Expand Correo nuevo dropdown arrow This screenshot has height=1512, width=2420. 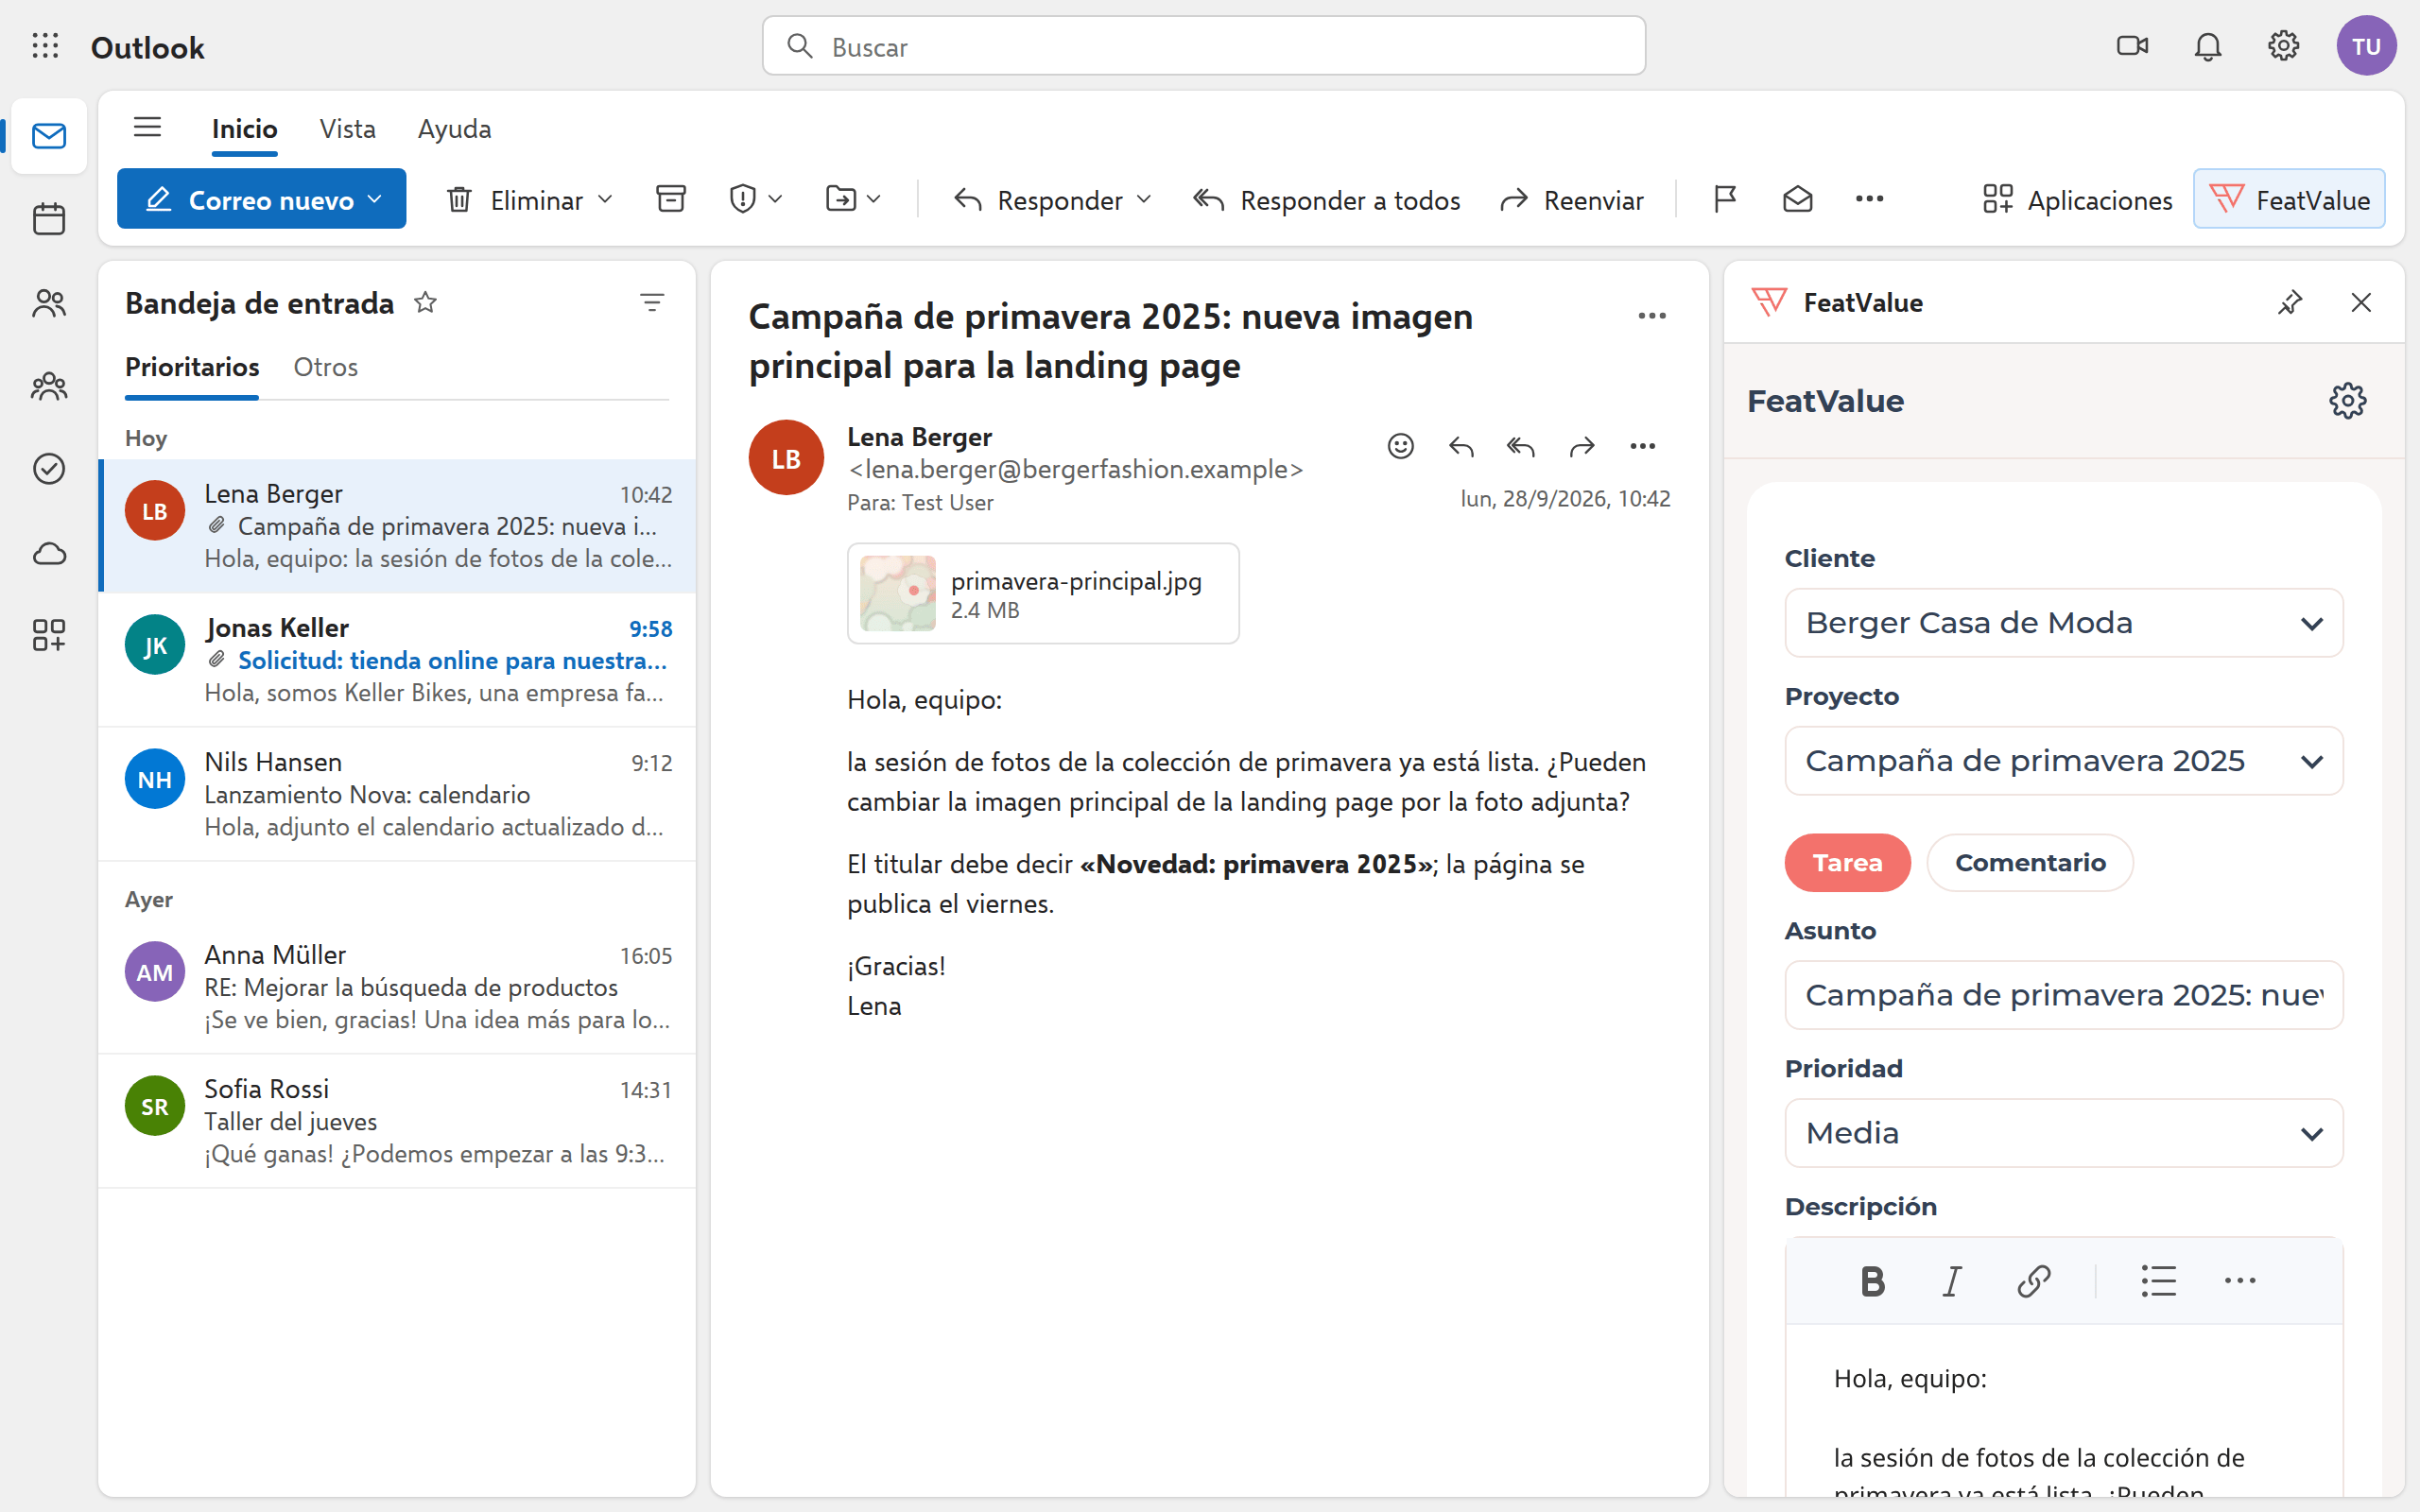pos(376,199)
